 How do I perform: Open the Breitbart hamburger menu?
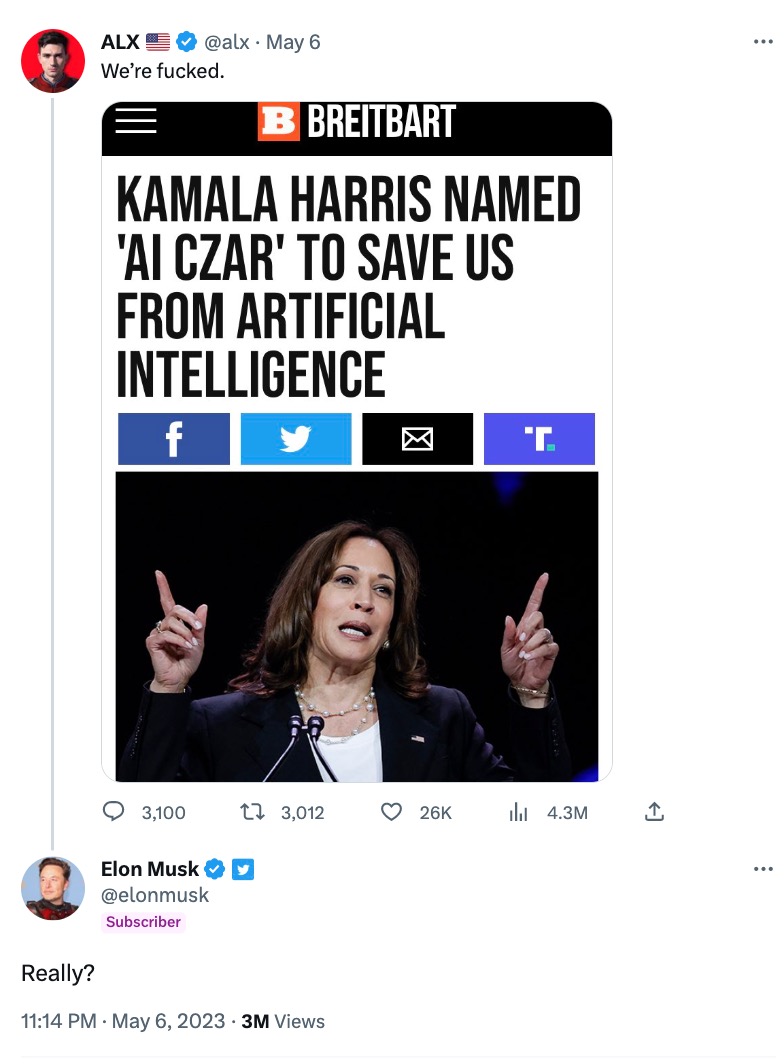136,120
